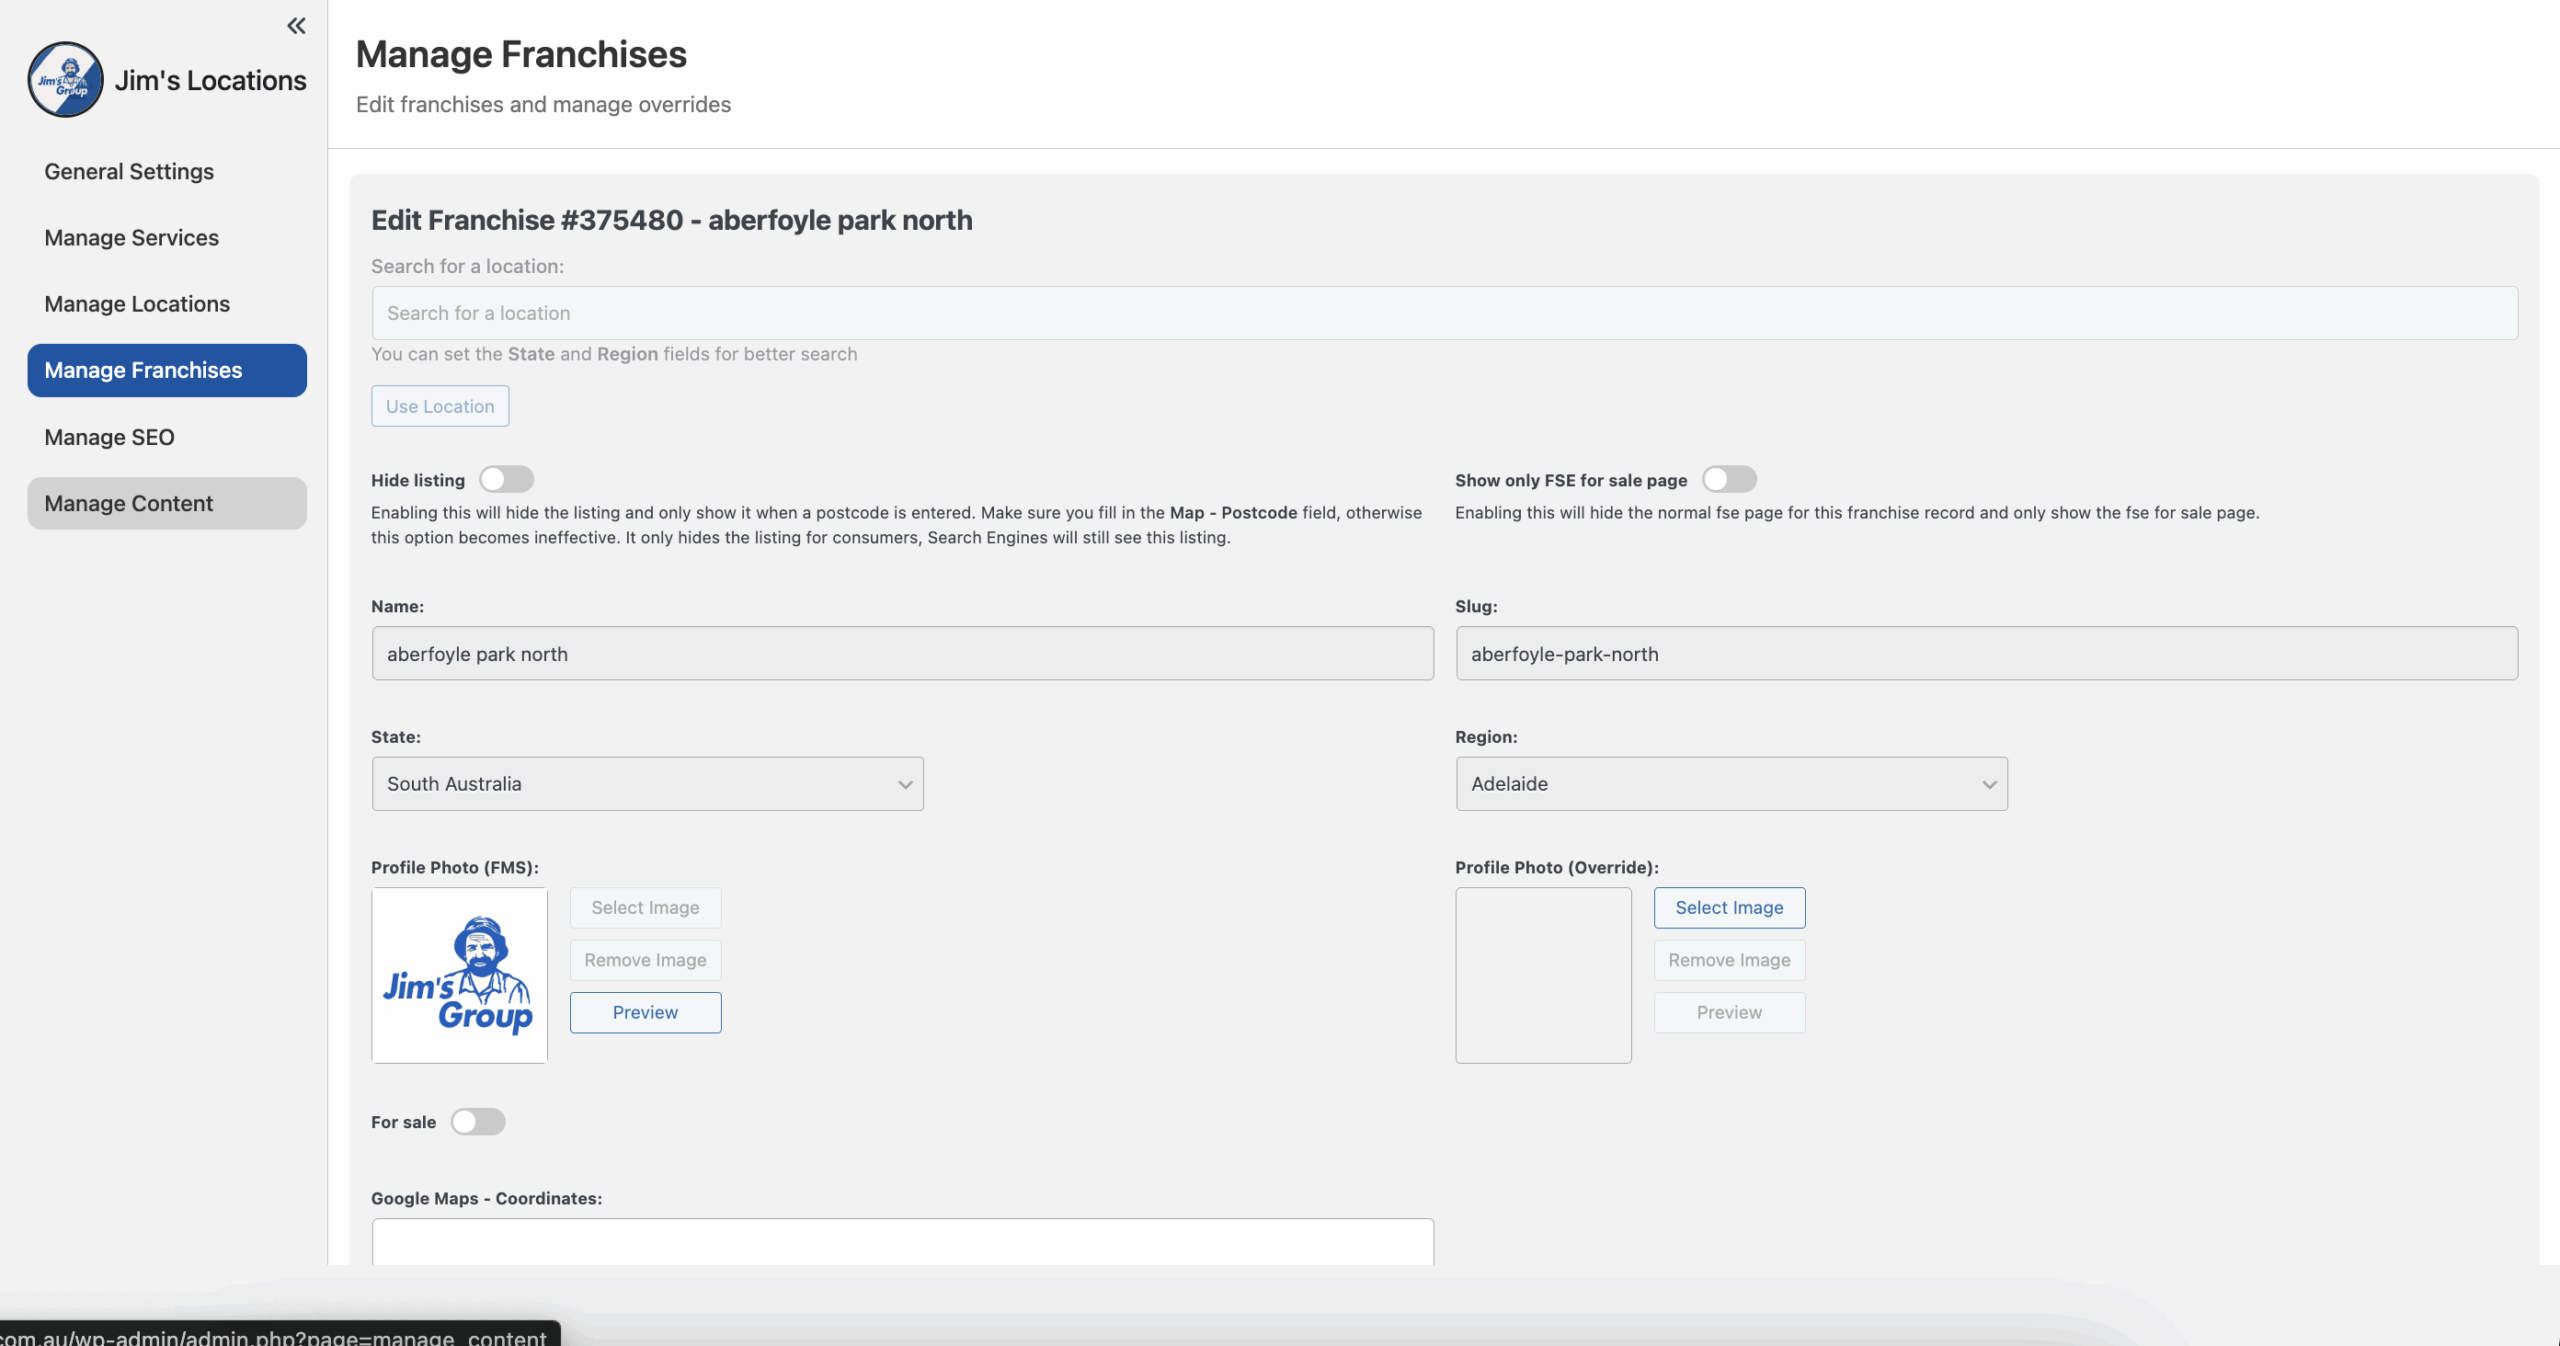Click the FMS profile photo thumbnail
Screen dimensions: 2560x1346
coord(459,975)
